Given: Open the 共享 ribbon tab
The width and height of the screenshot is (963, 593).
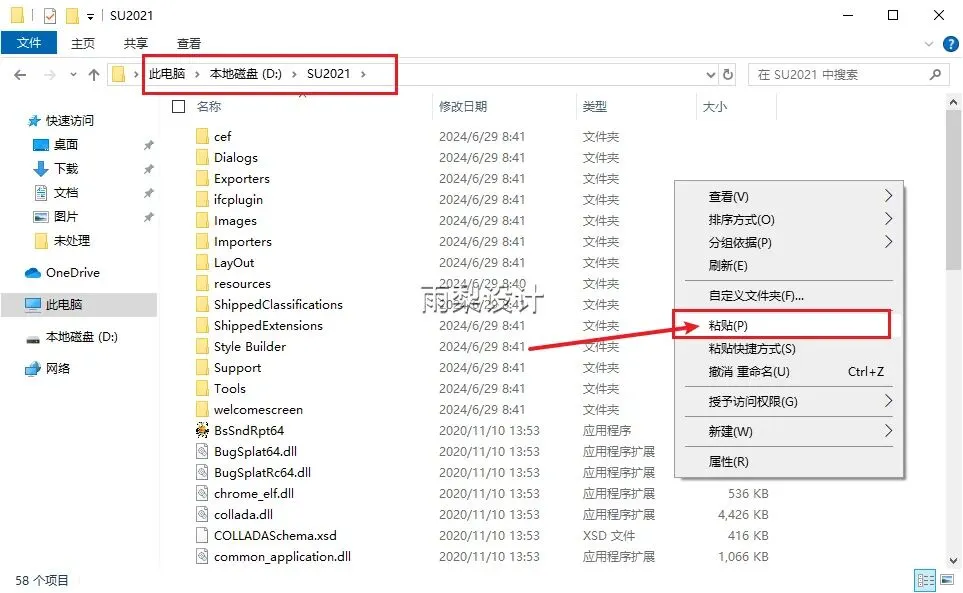Looking at the screenshot, I should [x=136, y=44].
